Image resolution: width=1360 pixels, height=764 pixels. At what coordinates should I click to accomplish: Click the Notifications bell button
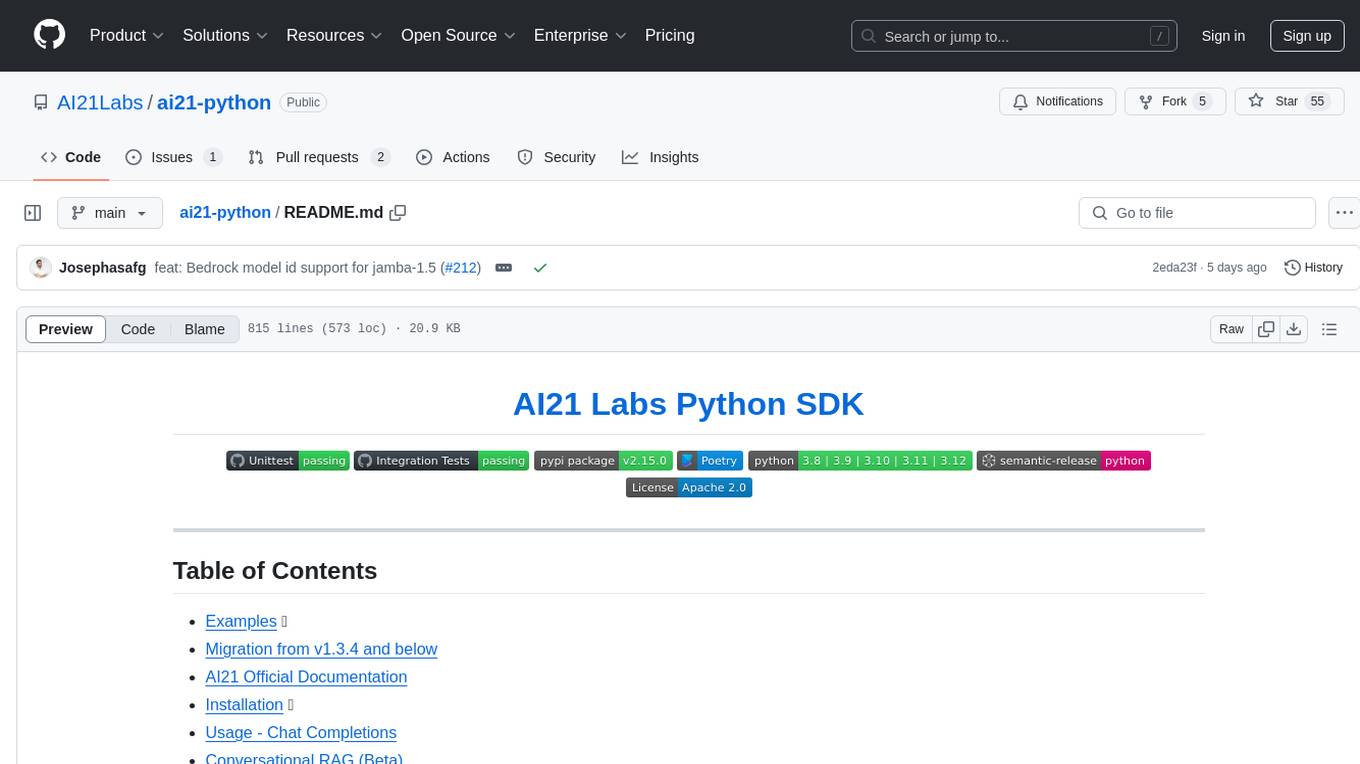[x=1058, y=101]
